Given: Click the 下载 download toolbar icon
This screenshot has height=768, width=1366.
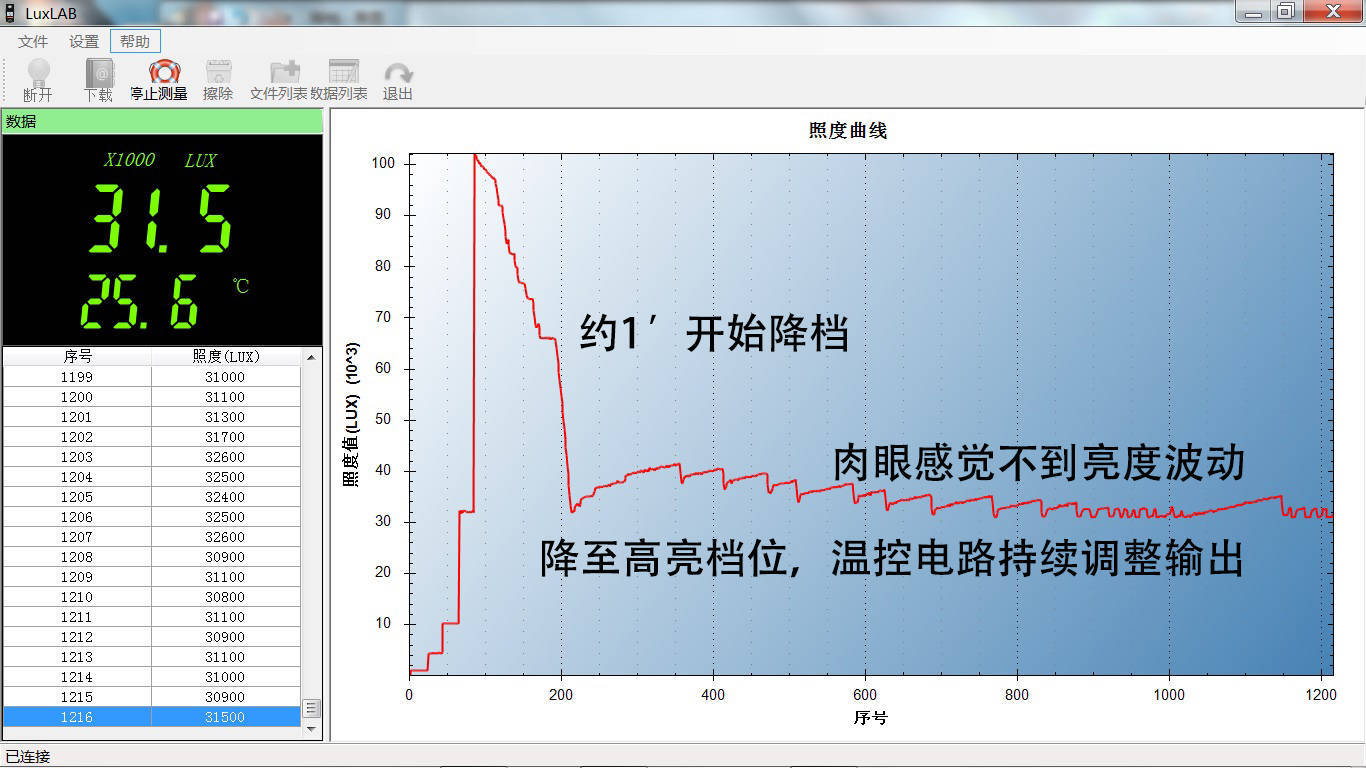Looking at the screenshot, I should [x=98, y=80].
